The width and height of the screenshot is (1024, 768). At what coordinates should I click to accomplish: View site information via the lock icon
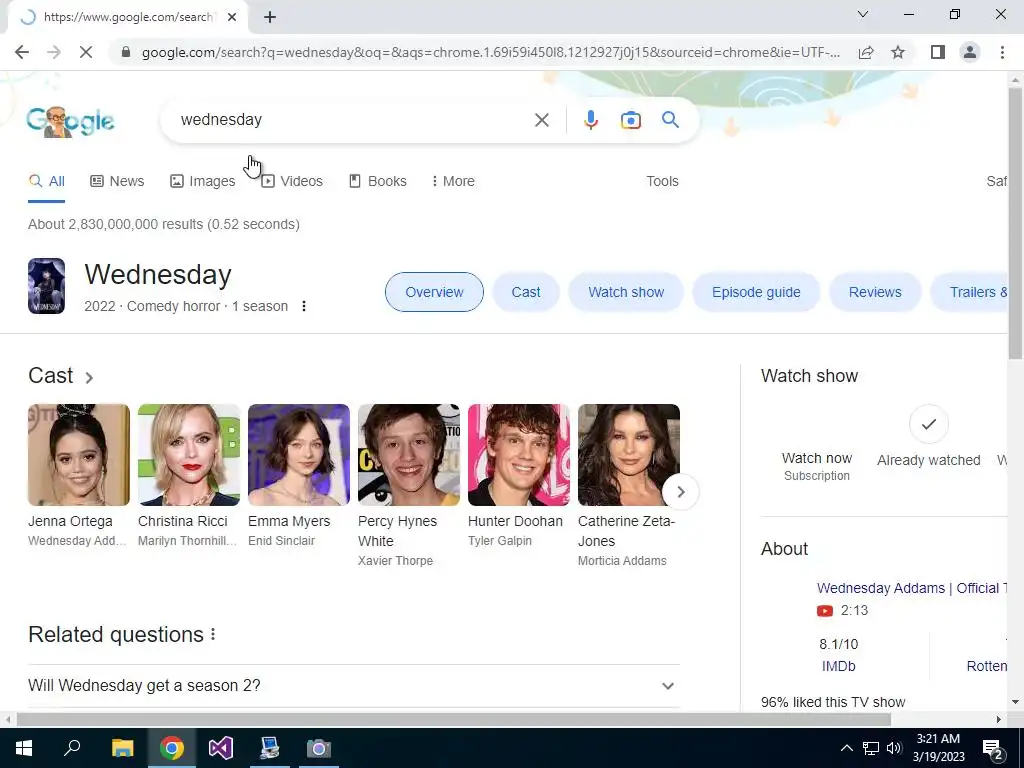tap(126, 52)
